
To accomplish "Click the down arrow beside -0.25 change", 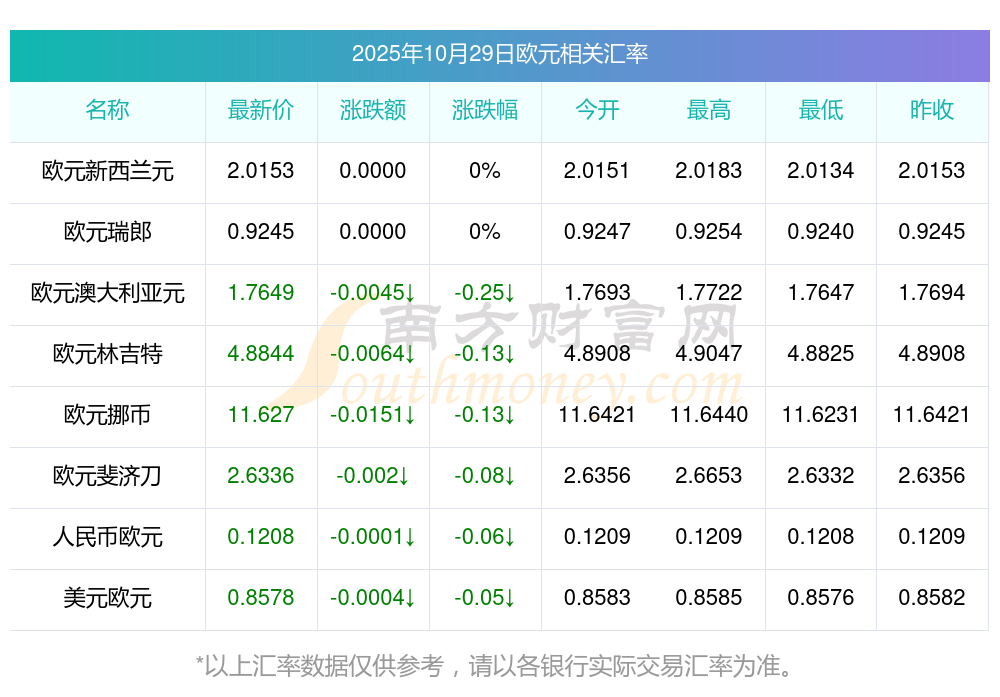I will pos(509,293).
